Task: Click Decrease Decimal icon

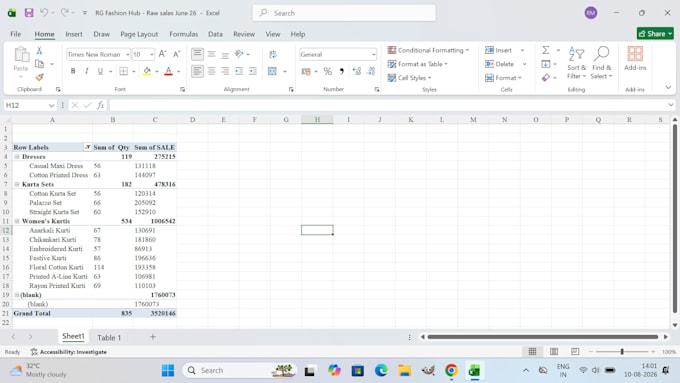Action: (371, 71)
